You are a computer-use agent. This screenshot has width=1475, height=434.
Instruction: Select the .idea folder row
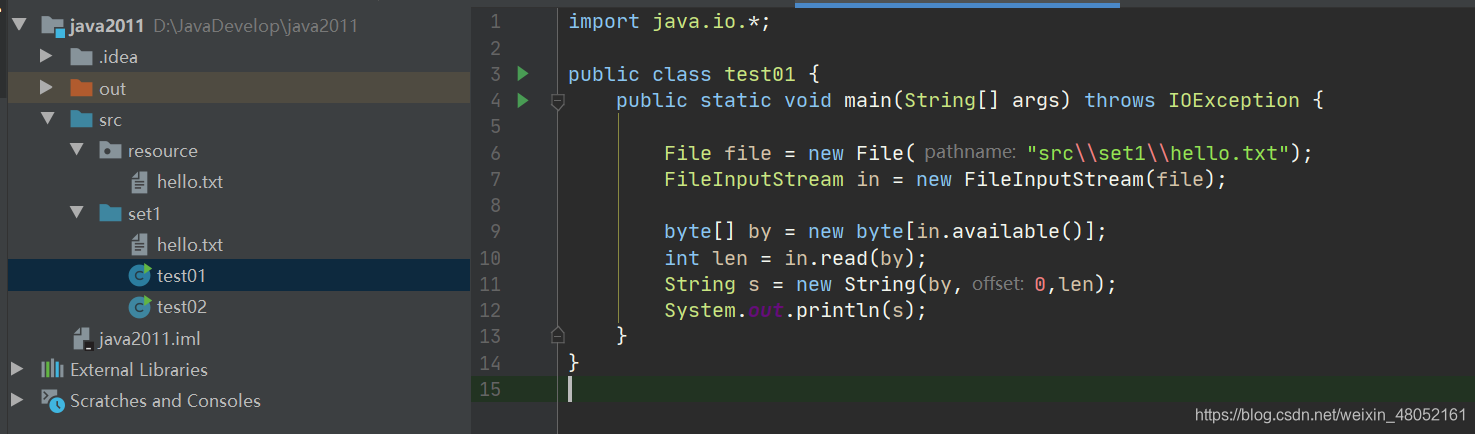(238, 57)
